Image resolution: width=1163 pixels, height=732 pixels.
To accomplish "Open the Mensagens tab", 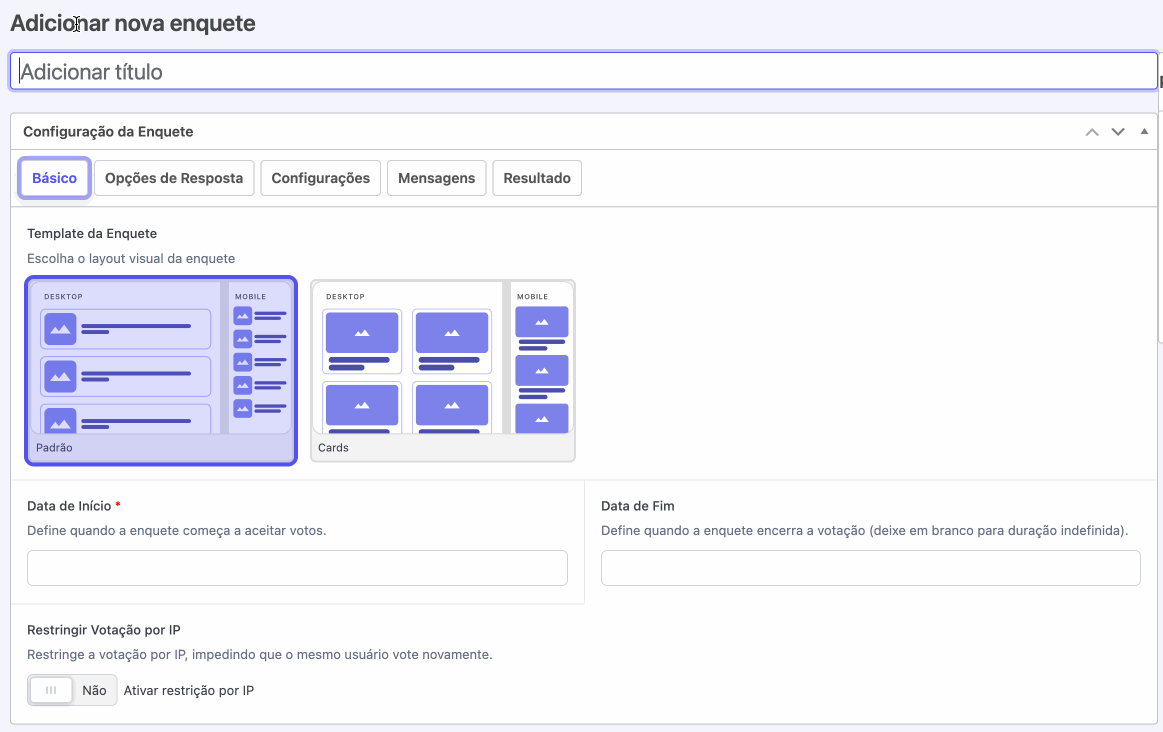I will click(x=436, y=178).
